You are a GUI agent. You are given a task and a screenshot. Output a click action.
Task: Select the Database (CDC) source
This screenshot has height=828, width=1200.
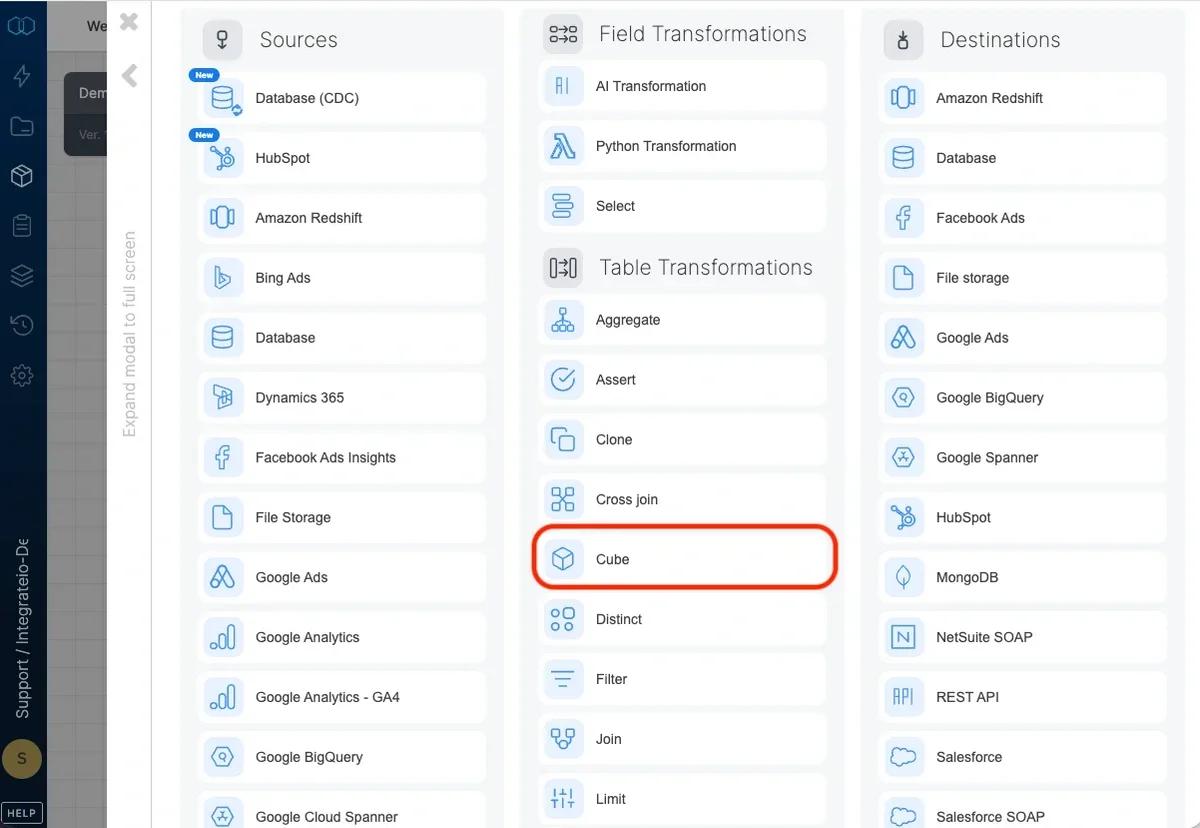340,98
